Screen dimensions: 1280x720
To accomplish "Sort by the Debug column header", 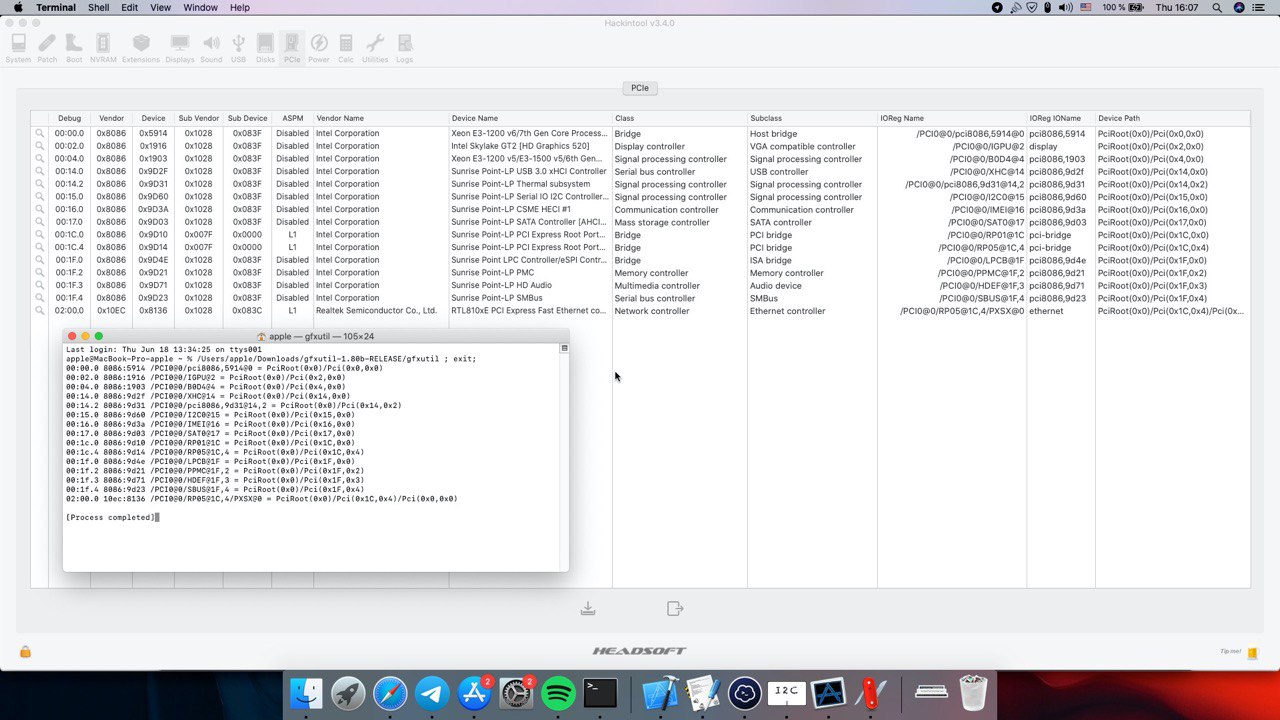I will 69,118.
